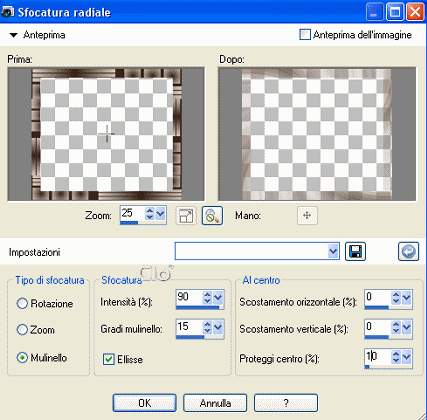Viewport: 427px width, 420px height.
Task: Toggle the preview magnifier icon next to Zoom
Action: click(x=212, y=216)
